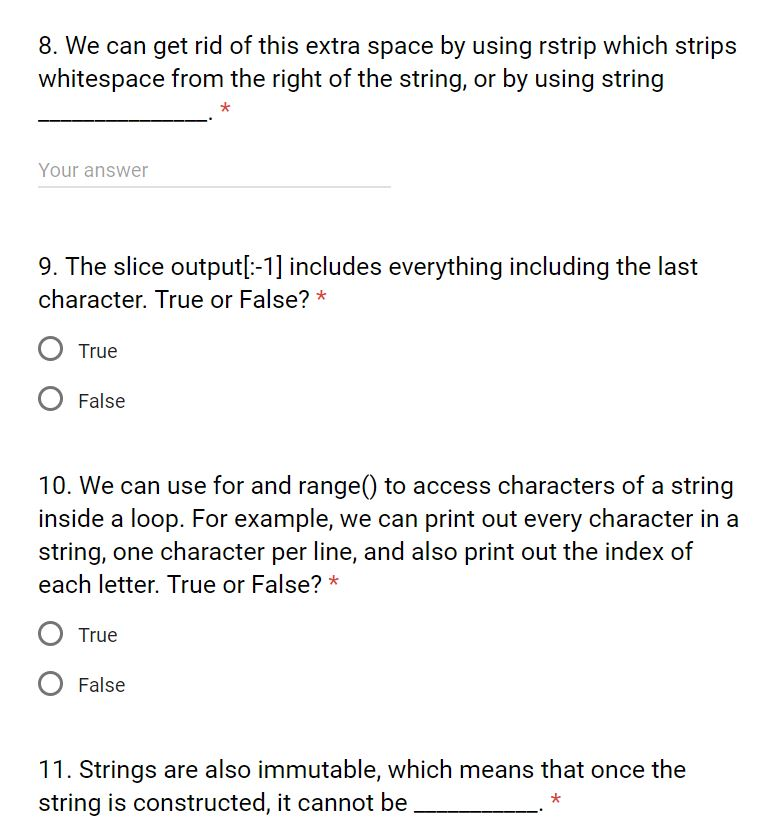Choose True under the slice output question
The width and height of the screenshot is (762, 832).
[50, 349]
